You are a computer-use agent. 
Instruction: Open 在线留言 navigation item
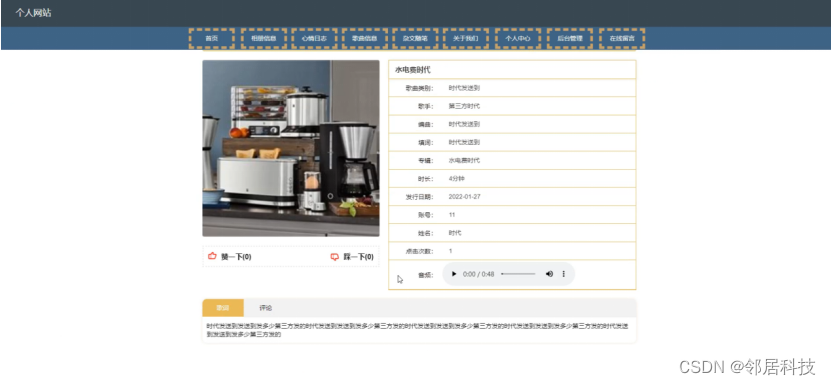tap(622, 39)
